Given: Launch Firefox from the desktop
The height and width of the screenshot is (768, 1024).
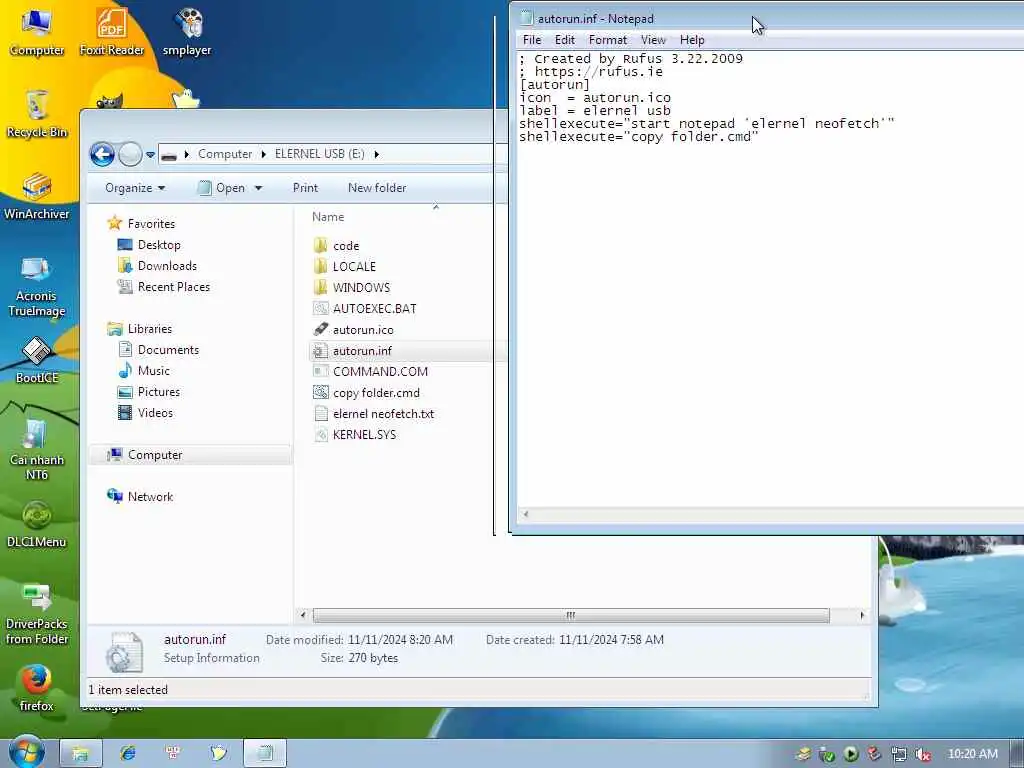Looking at the screenshot, I should pos(37,688).
